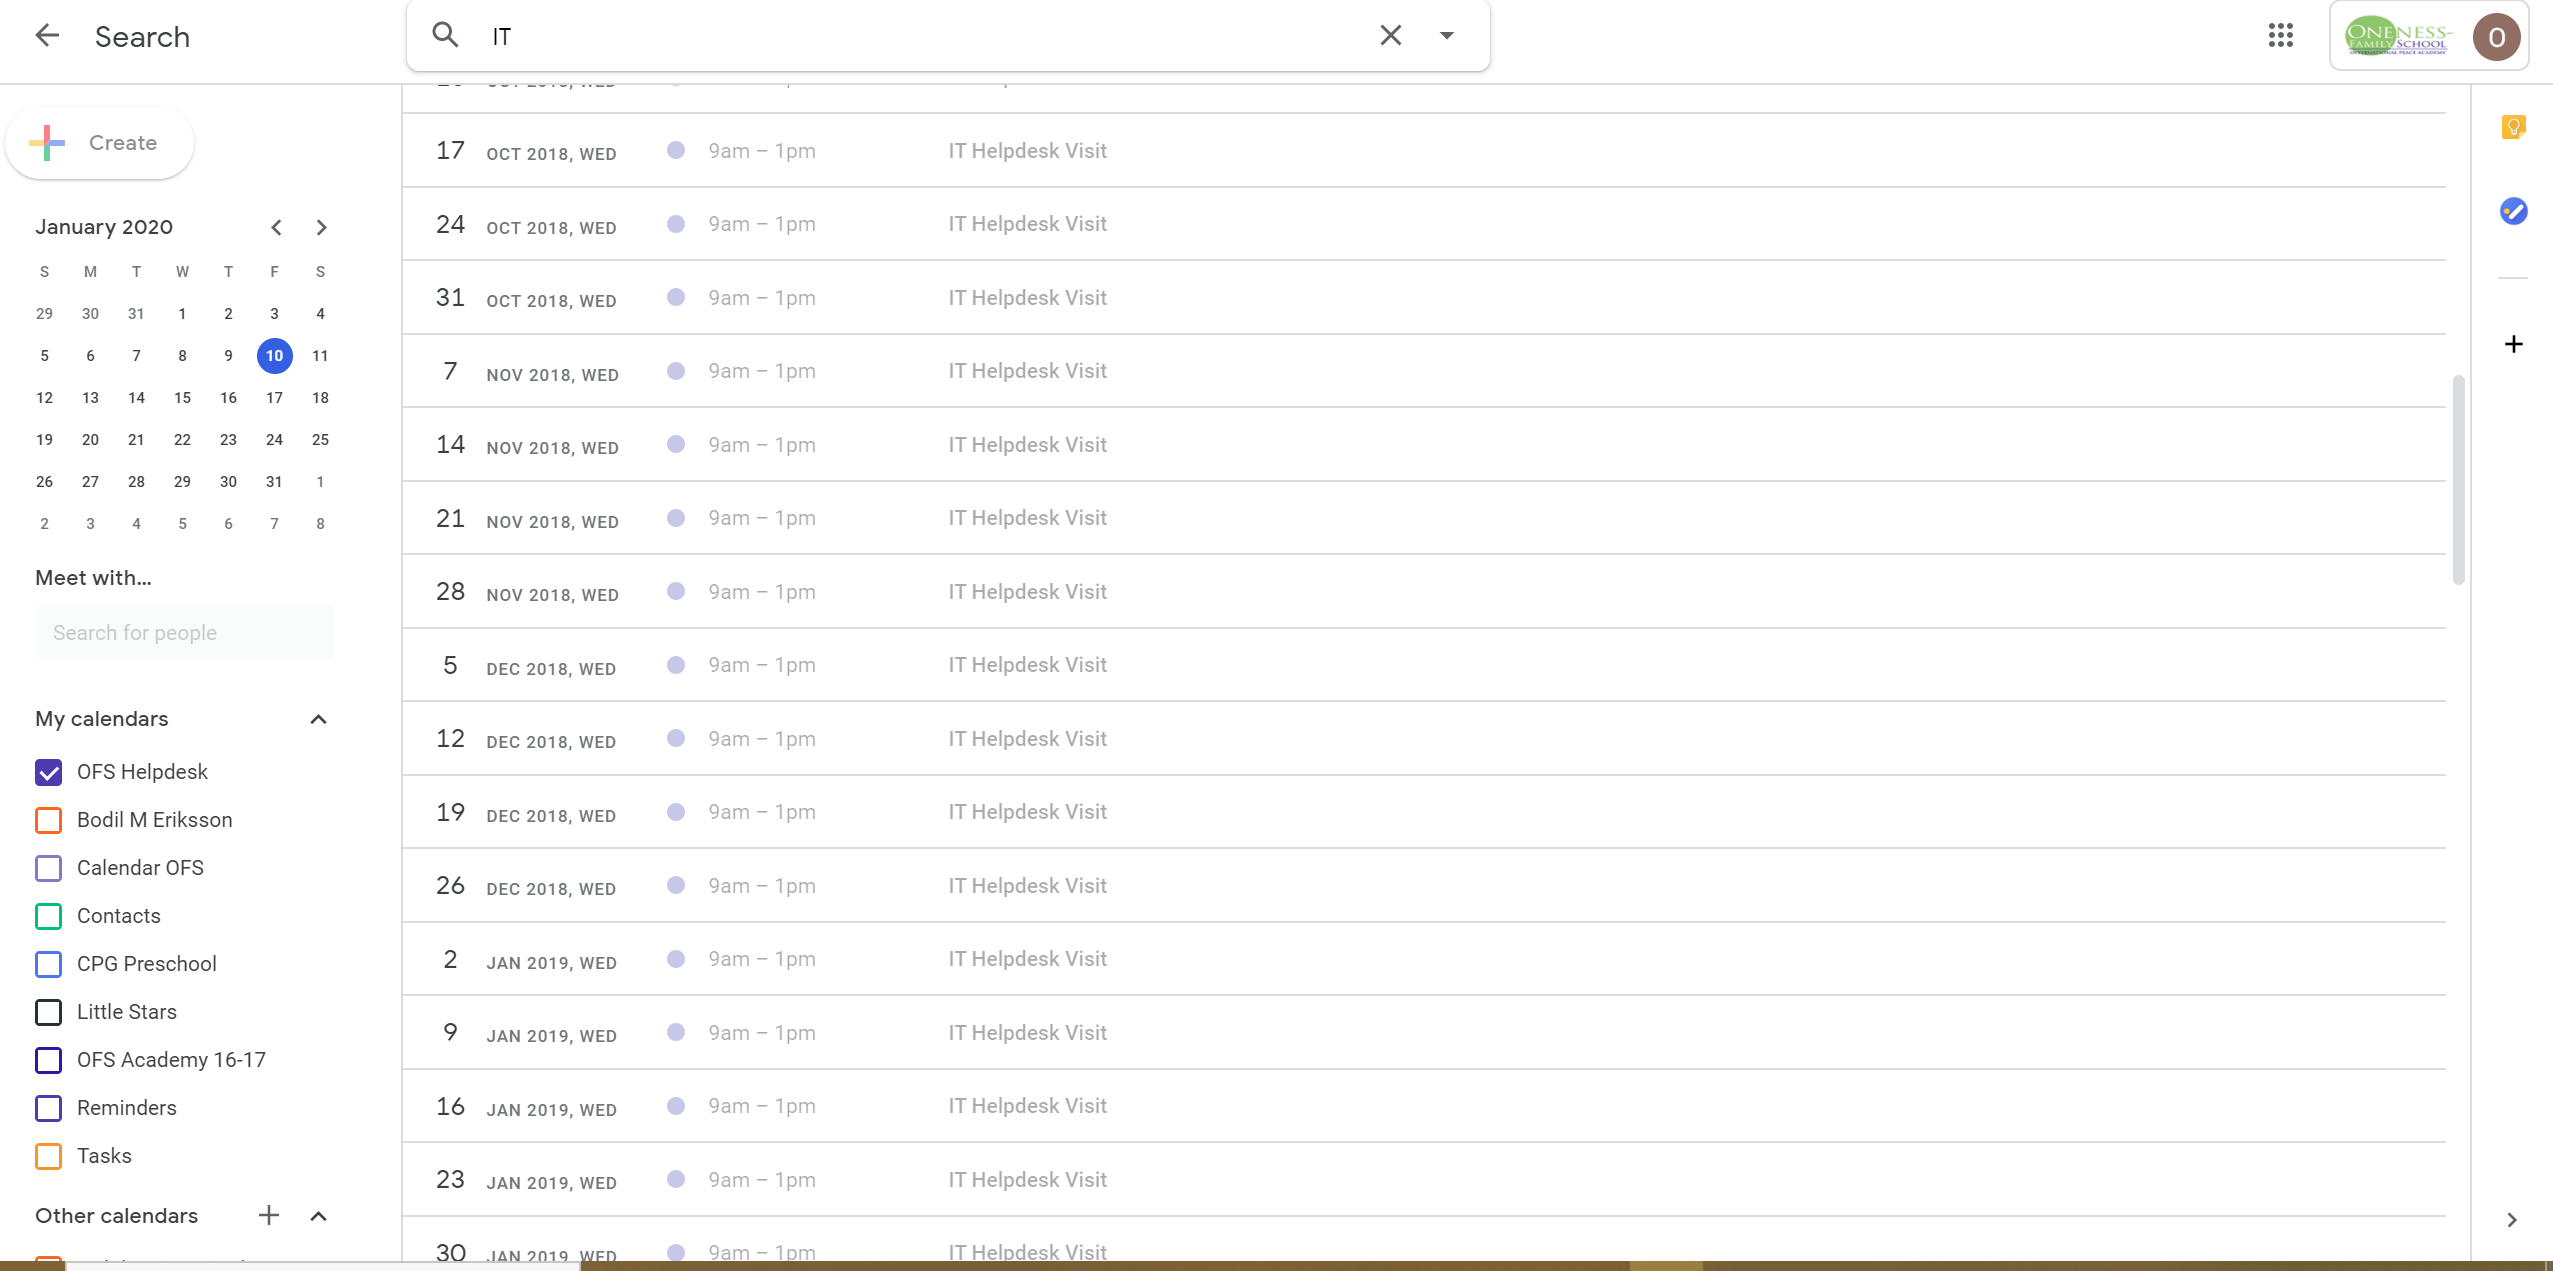
Task: Add other calendars with plus icon
Action: click(x=268, y=1215)
